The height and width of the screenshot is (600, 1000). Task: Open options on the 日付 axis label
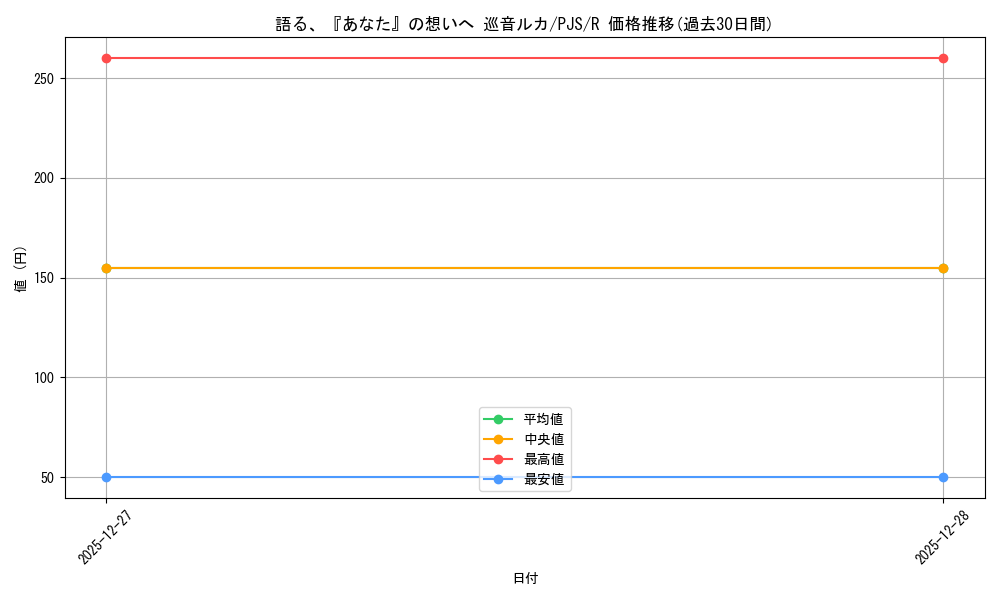click(x=524, y=577)
